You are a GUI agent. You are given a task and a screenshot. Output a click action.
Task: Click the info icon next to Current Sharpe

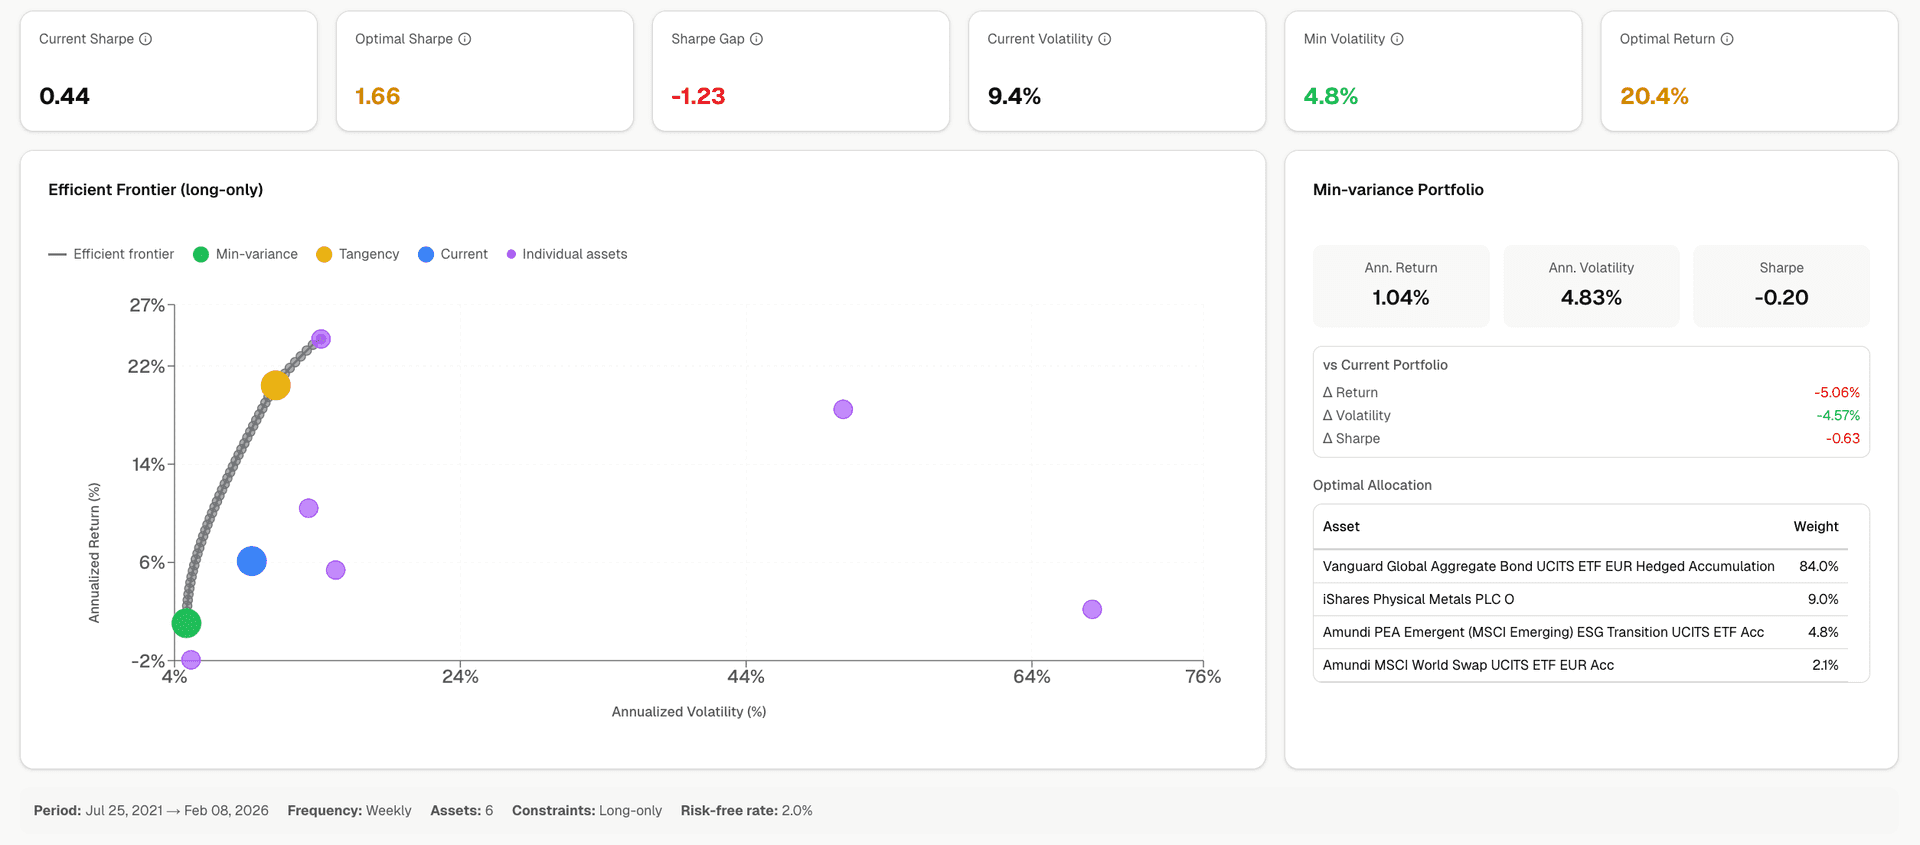coord(146,39)
